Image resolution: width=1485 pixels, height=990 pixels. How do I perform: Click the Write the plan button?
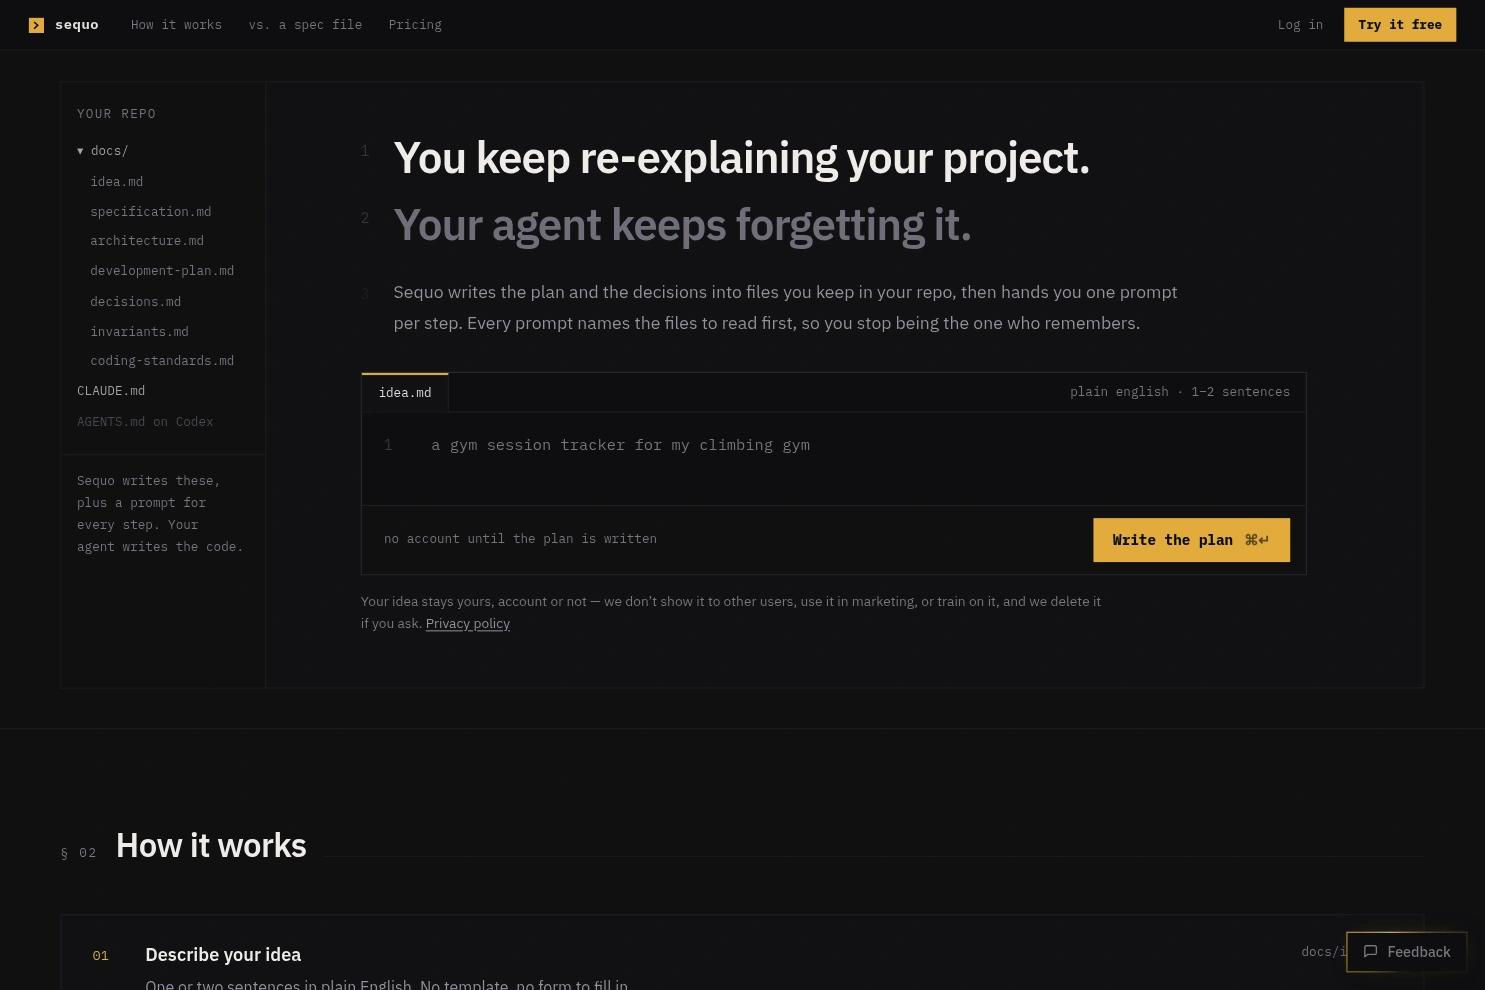[1191, 540]
